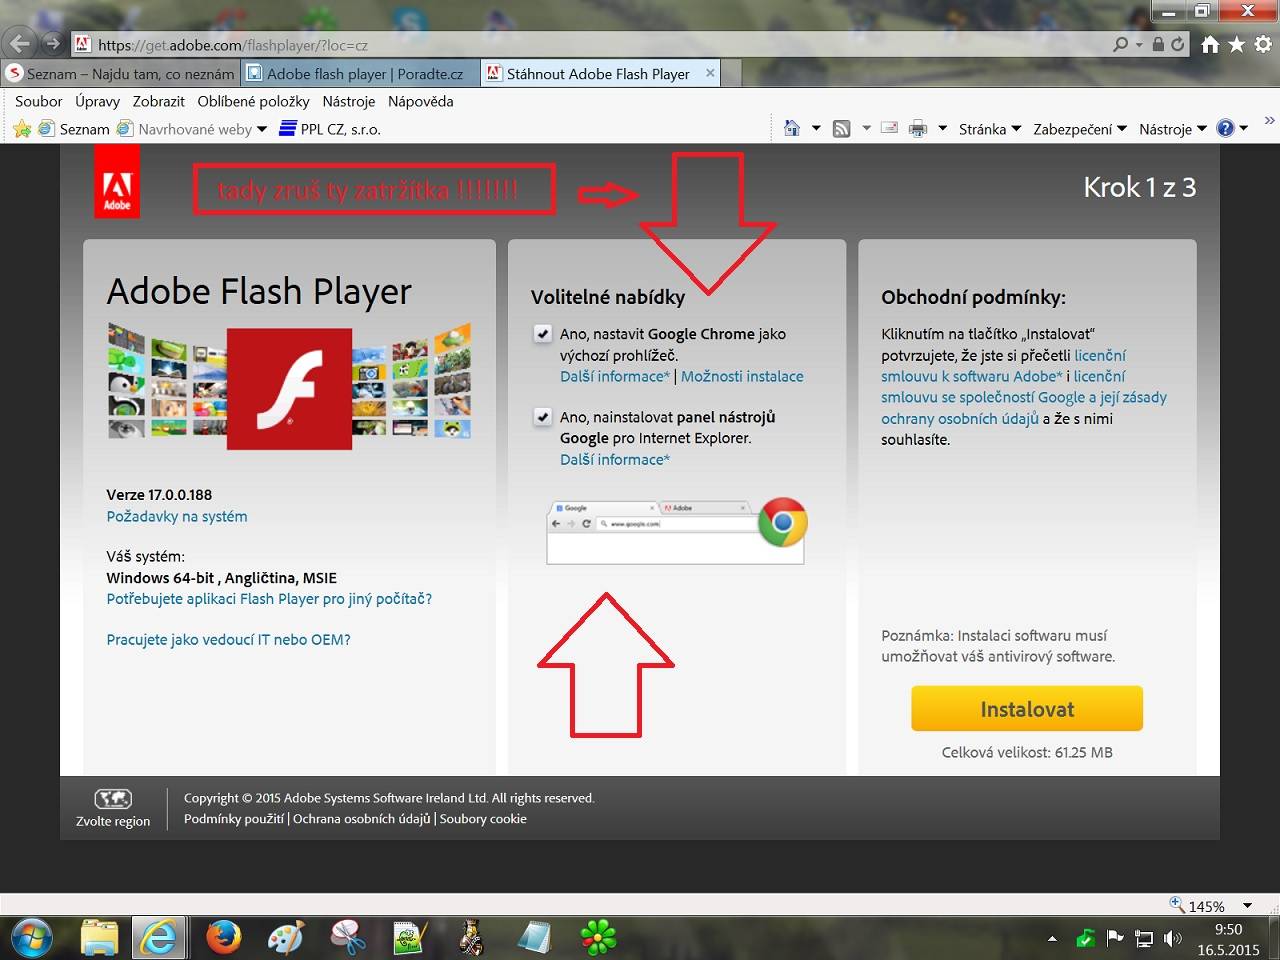Open Další informace link under Google toolbar offer
This screenshot has width=1280, height=960.
[615, 459]
